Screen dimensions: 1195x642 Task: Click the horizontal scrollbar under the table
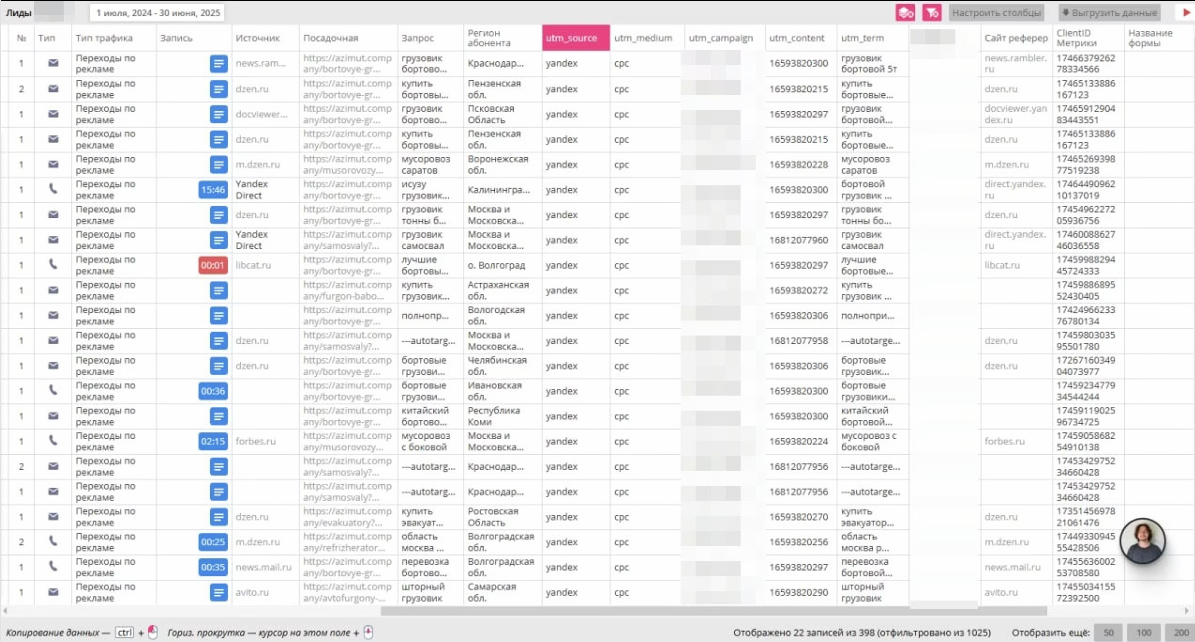[713, 611]
